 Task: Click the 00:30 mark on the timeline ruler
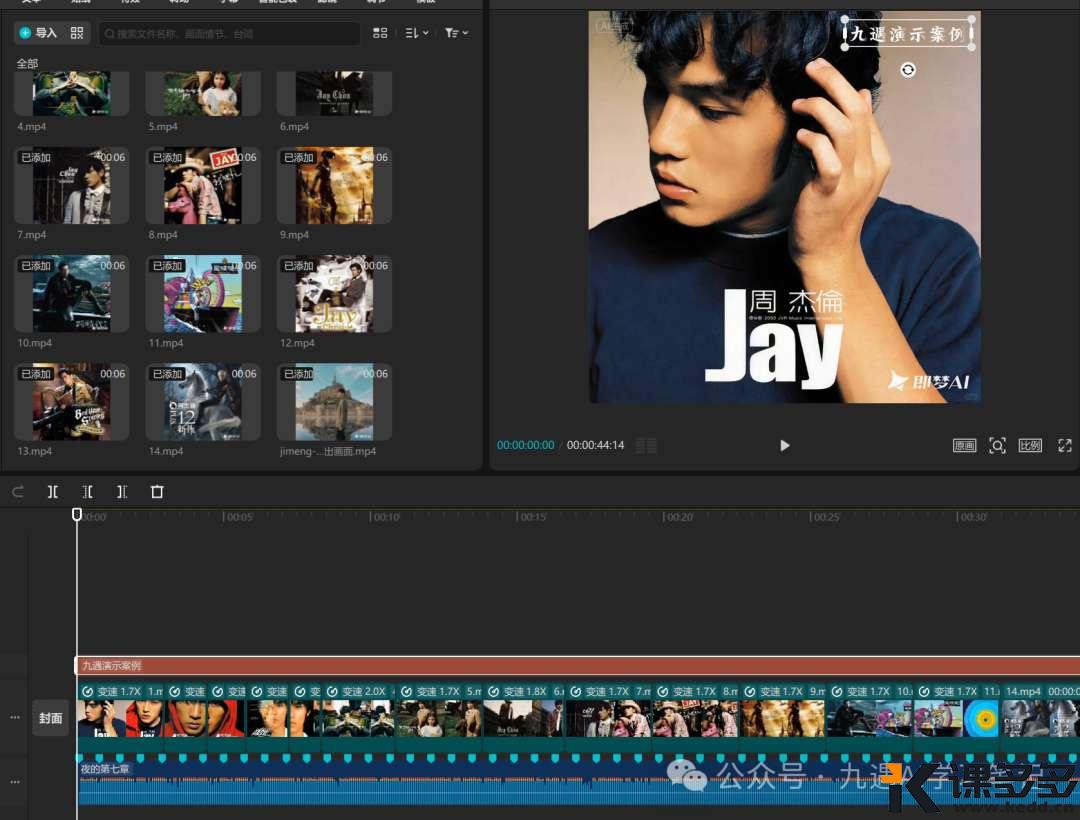973,517
